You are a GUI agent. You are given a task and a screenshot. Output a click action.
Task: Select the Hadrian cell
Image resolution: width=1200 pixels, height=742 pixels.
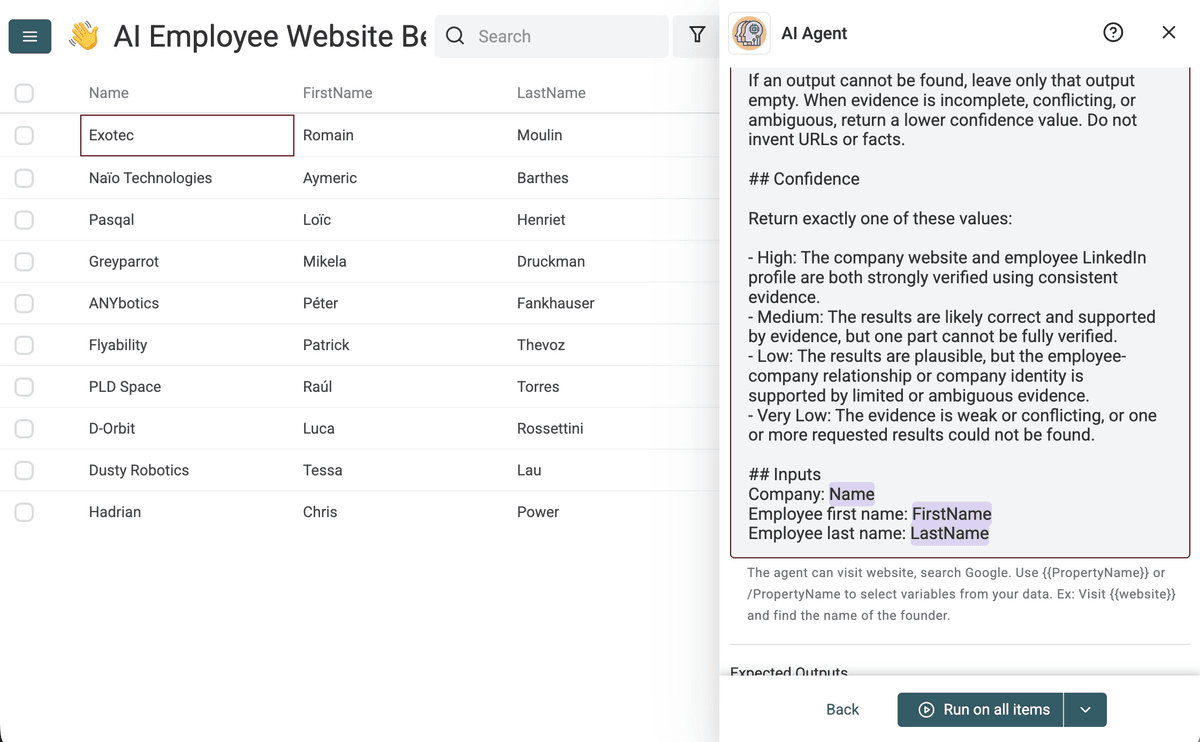[187, 512]
